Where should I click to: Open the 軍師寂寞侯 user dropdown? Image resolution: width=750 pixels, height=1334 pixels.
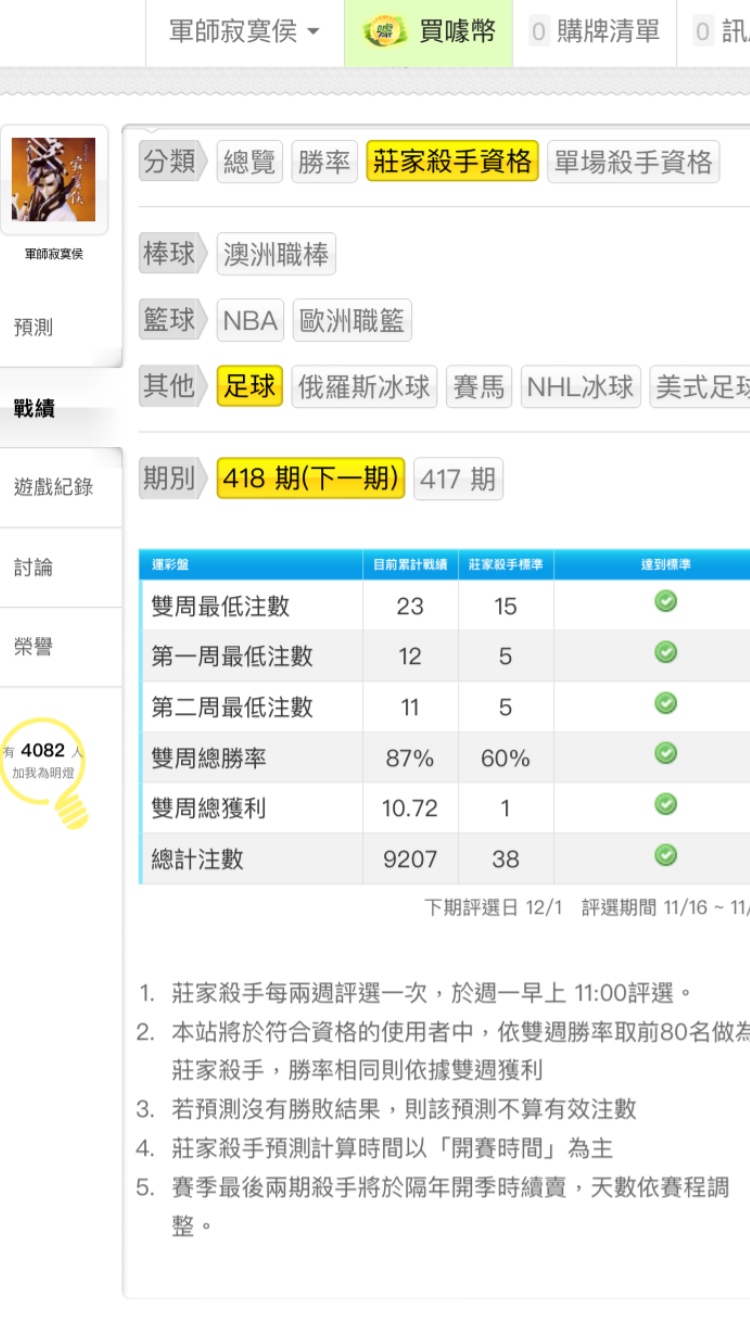tap(244, 32)
